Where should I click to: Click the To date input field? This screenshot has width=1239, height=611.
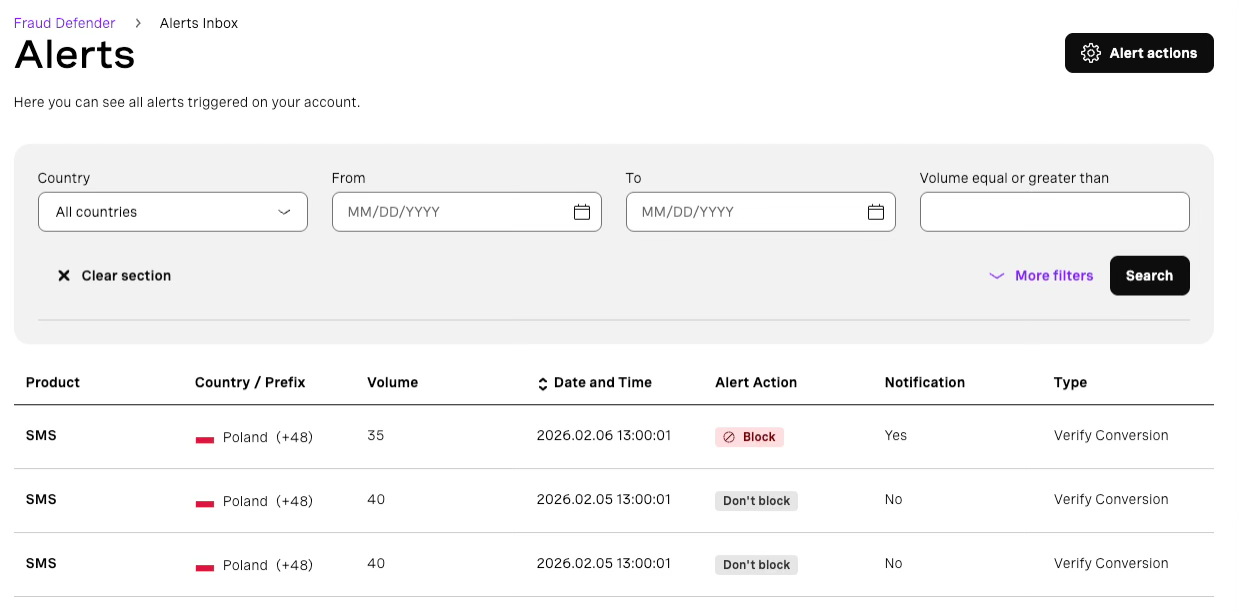coord(761,212)
